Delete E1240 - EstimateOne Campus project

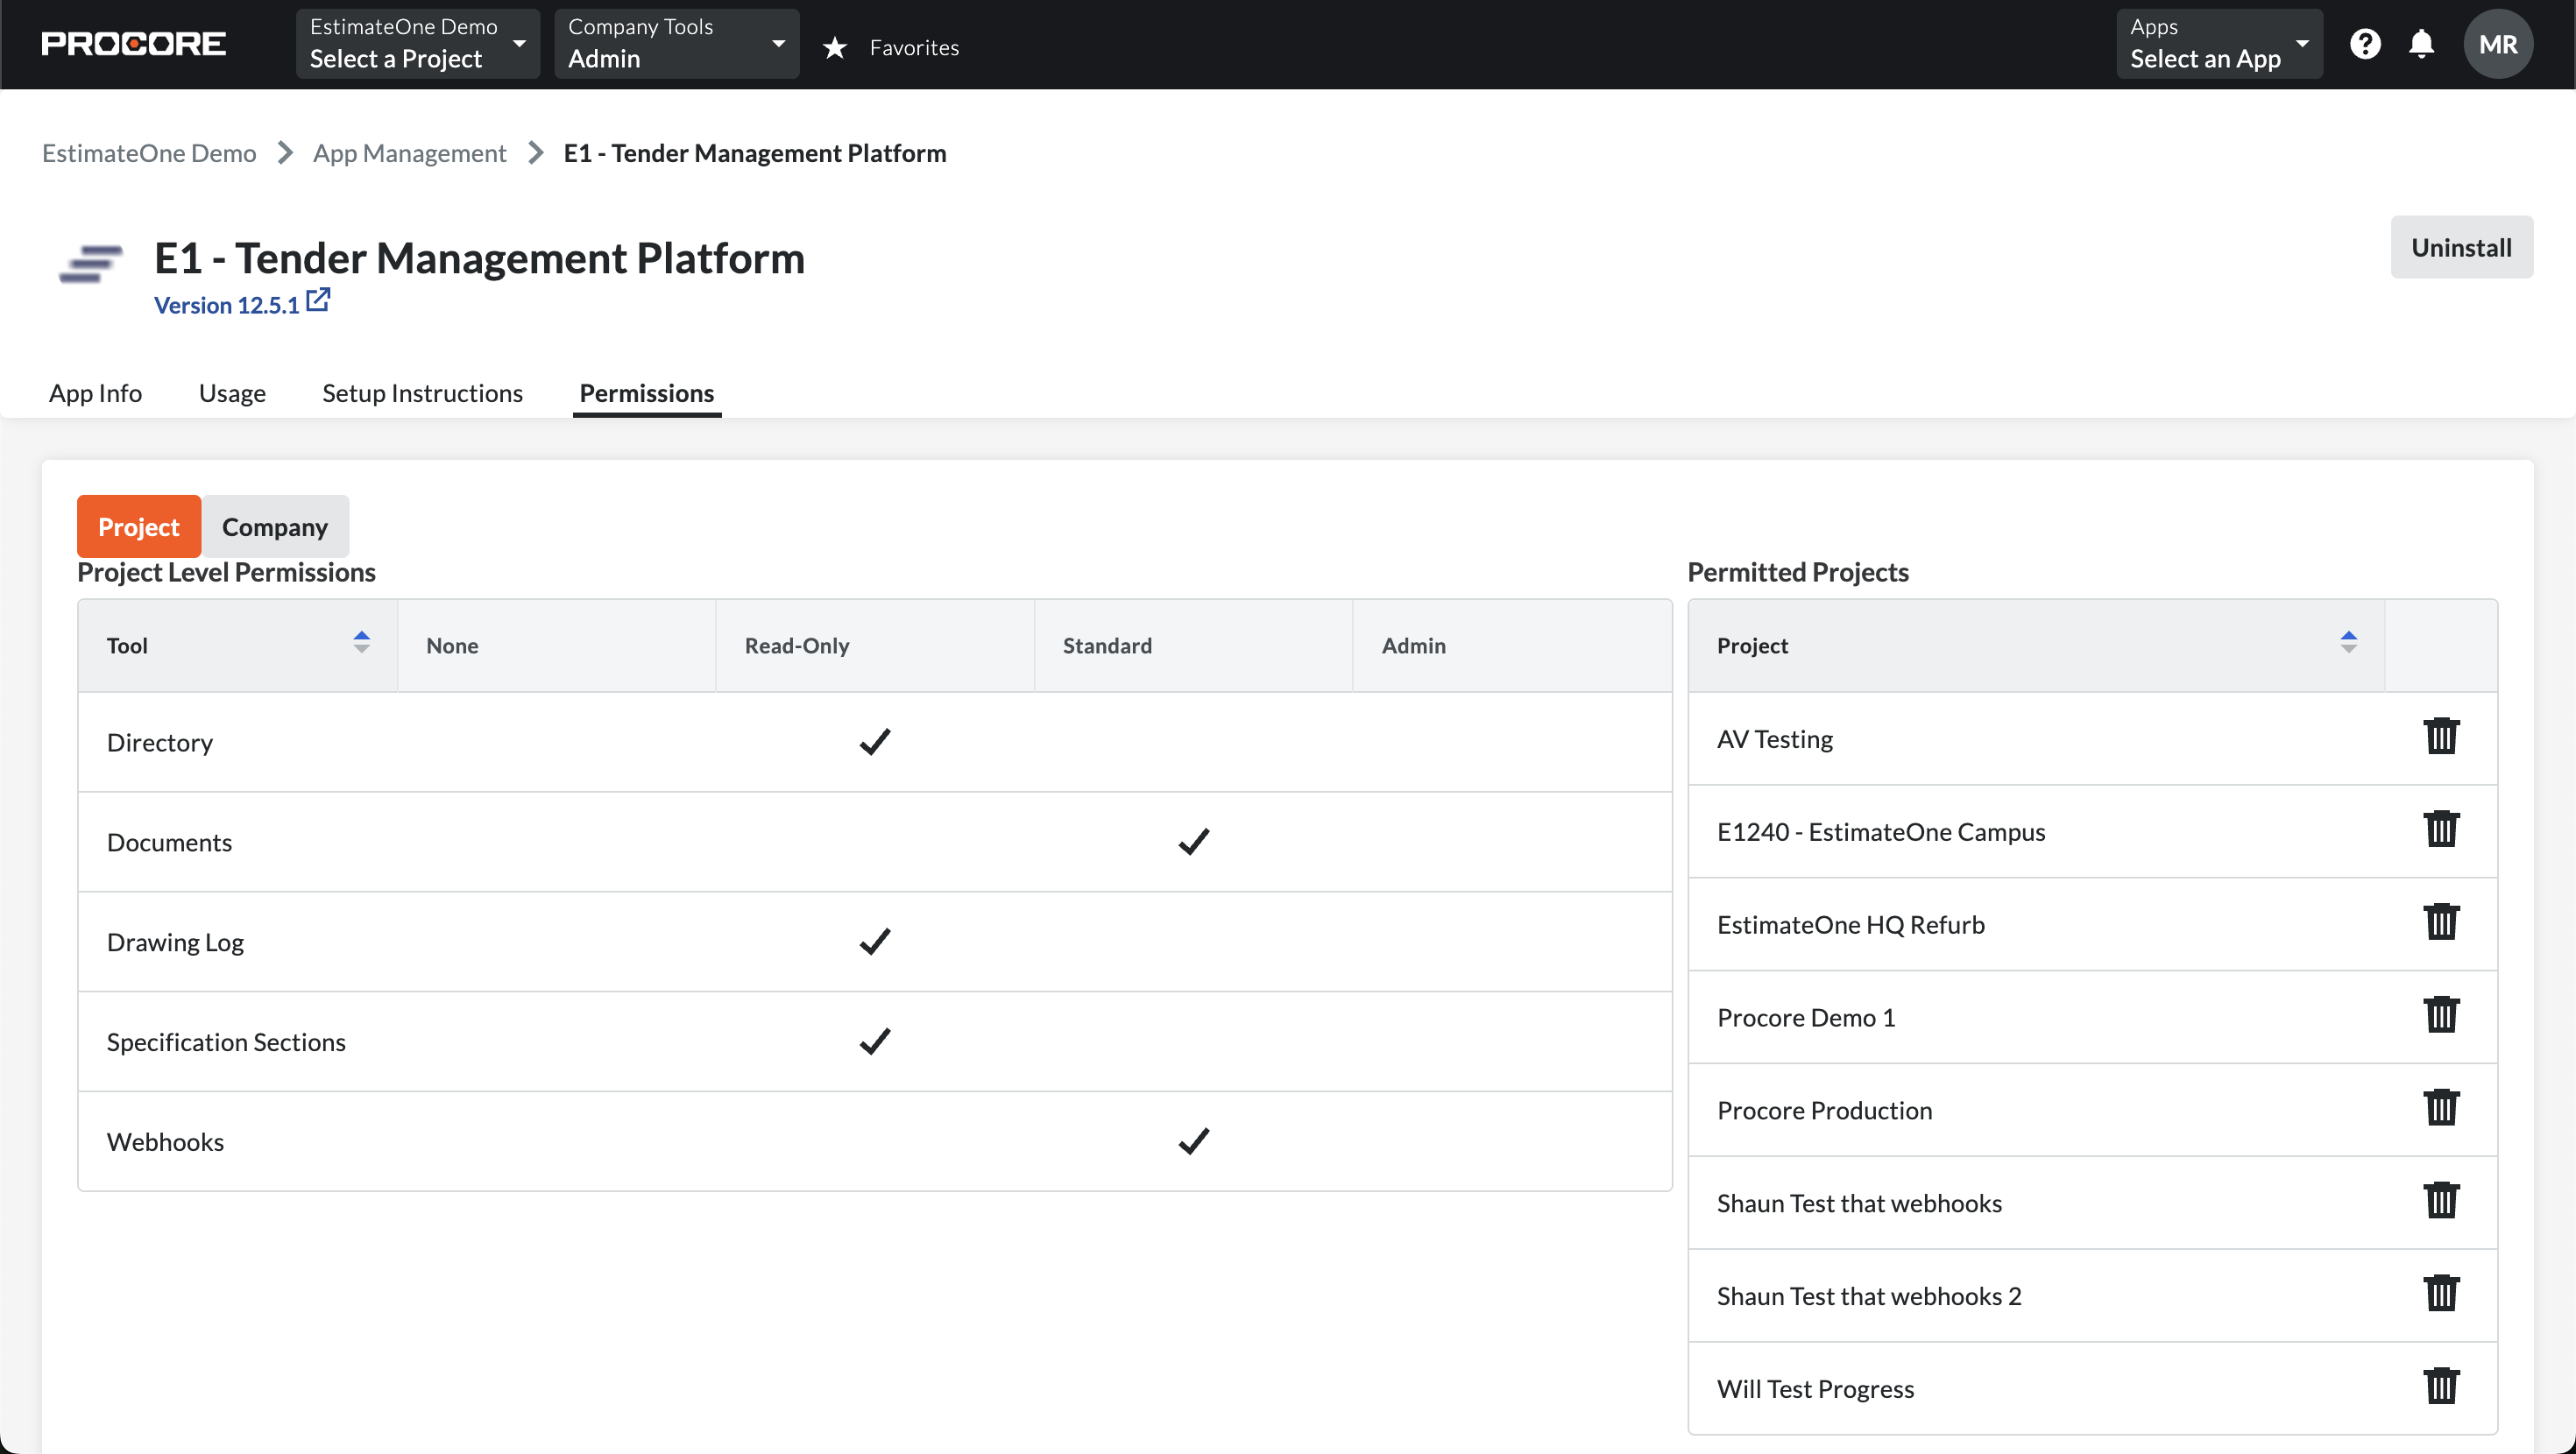tap(2441, 829)
